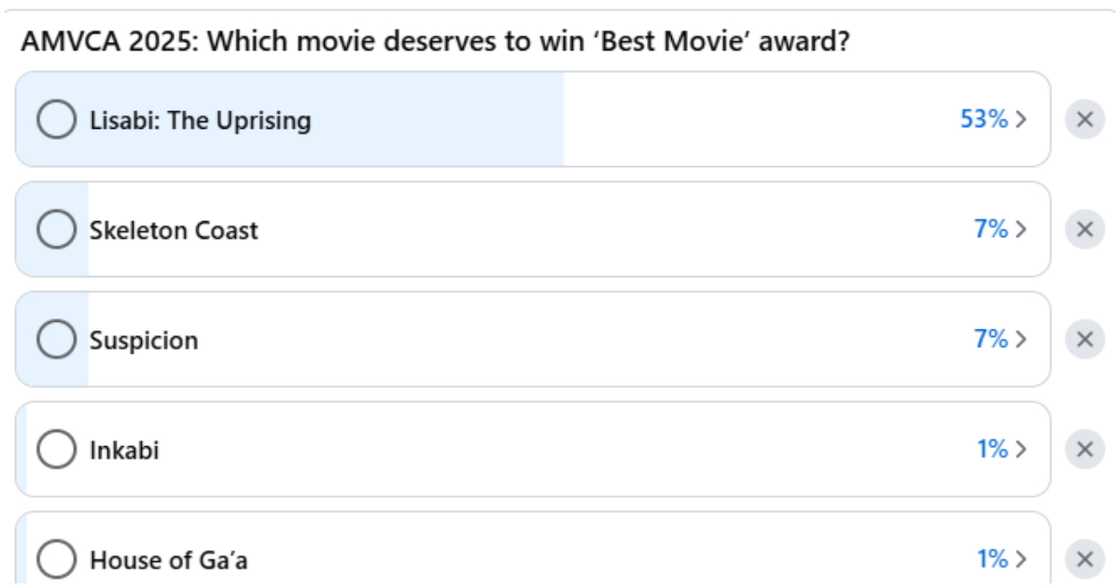Remove the Inkabi option
Viewport: 1120px width, 588px height.
[x=1085, y=451]
